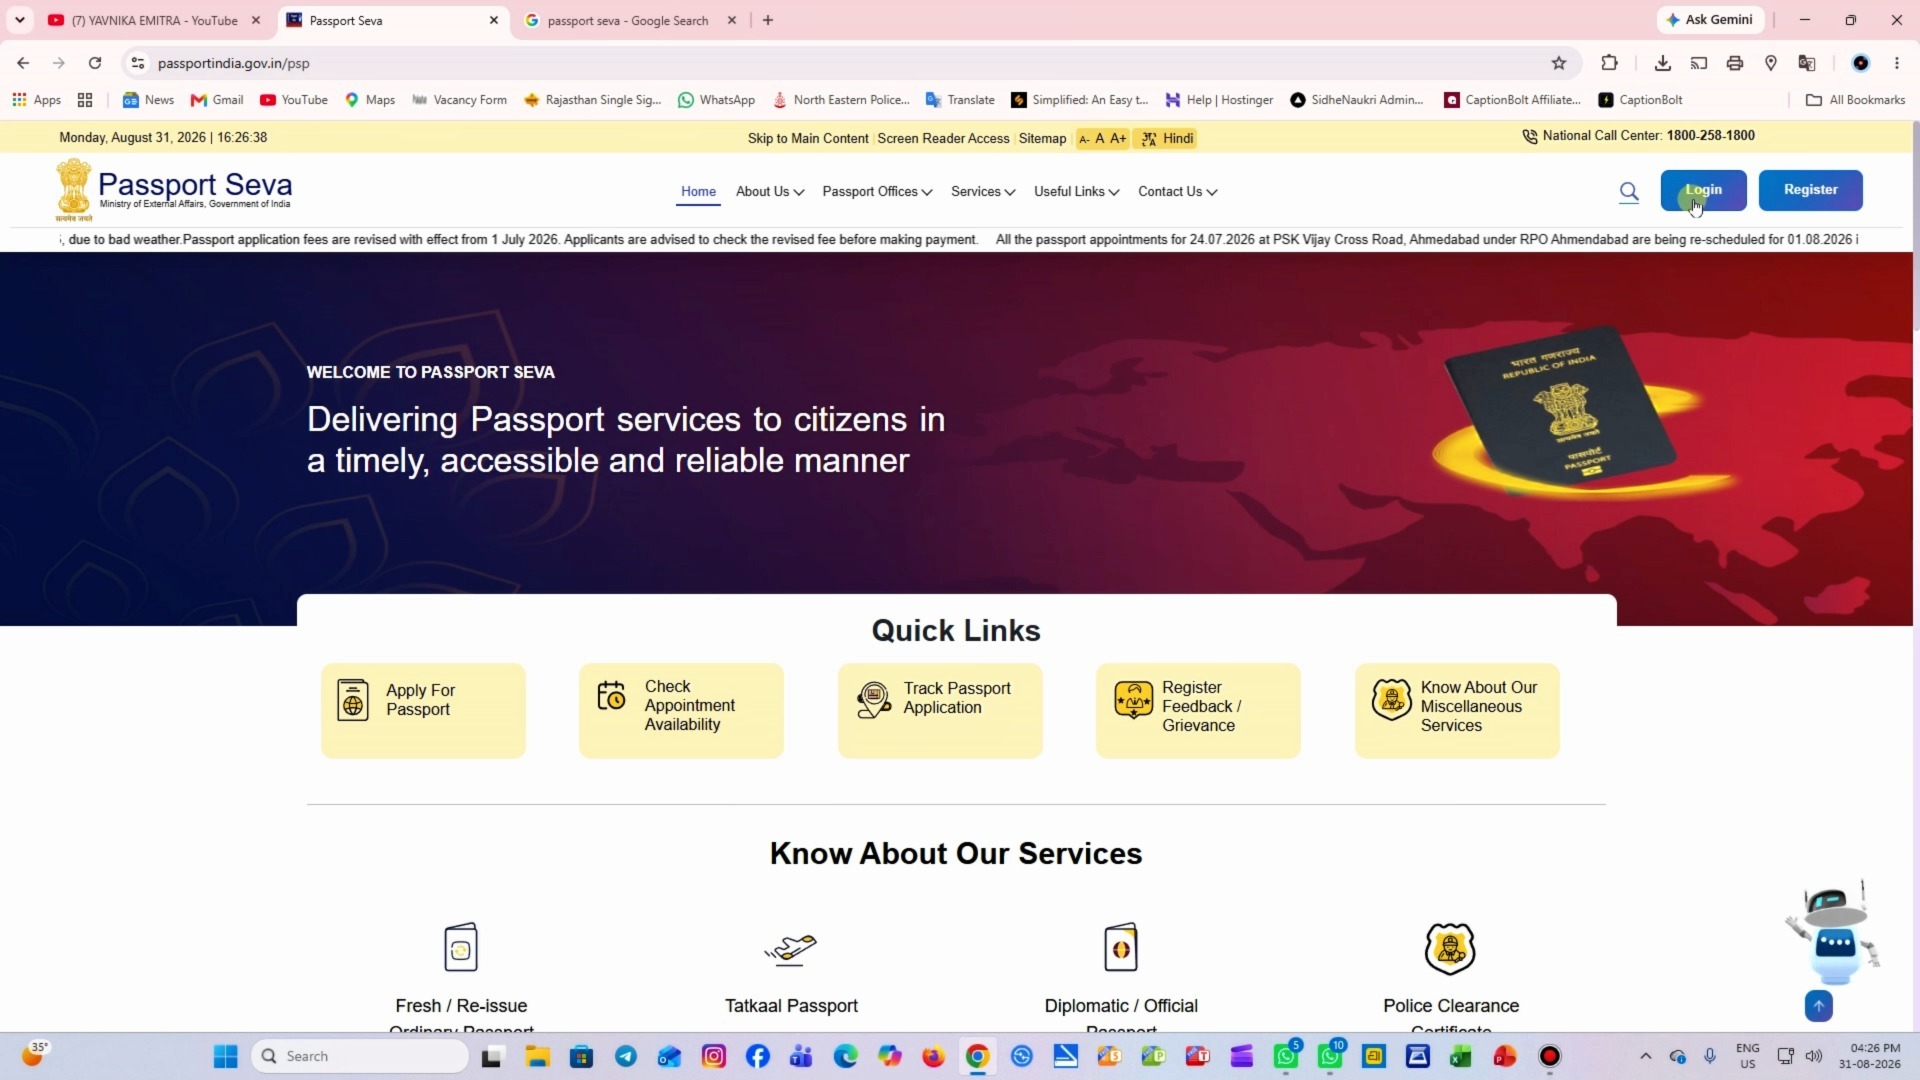Click the Windows taskbar Search box
Viewport: 1920px width, 1080px height.
point(360,1056)
